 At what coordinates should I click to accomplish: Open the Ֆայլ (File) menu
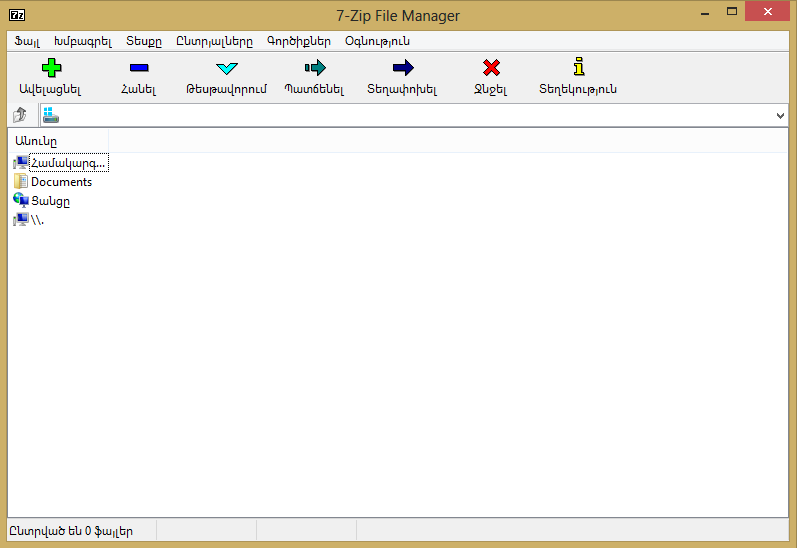tap(27, 41)
